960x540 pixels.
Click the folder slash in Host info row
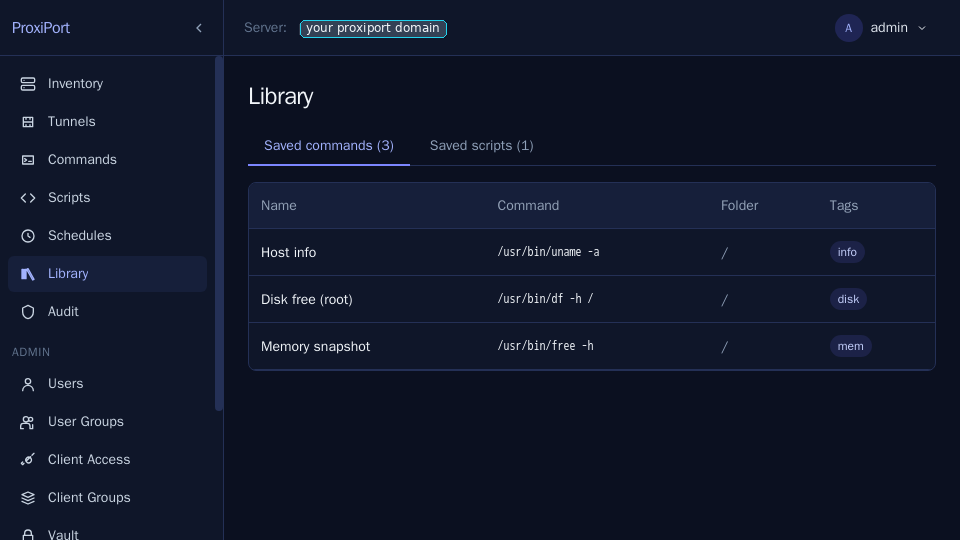(724, 253)
